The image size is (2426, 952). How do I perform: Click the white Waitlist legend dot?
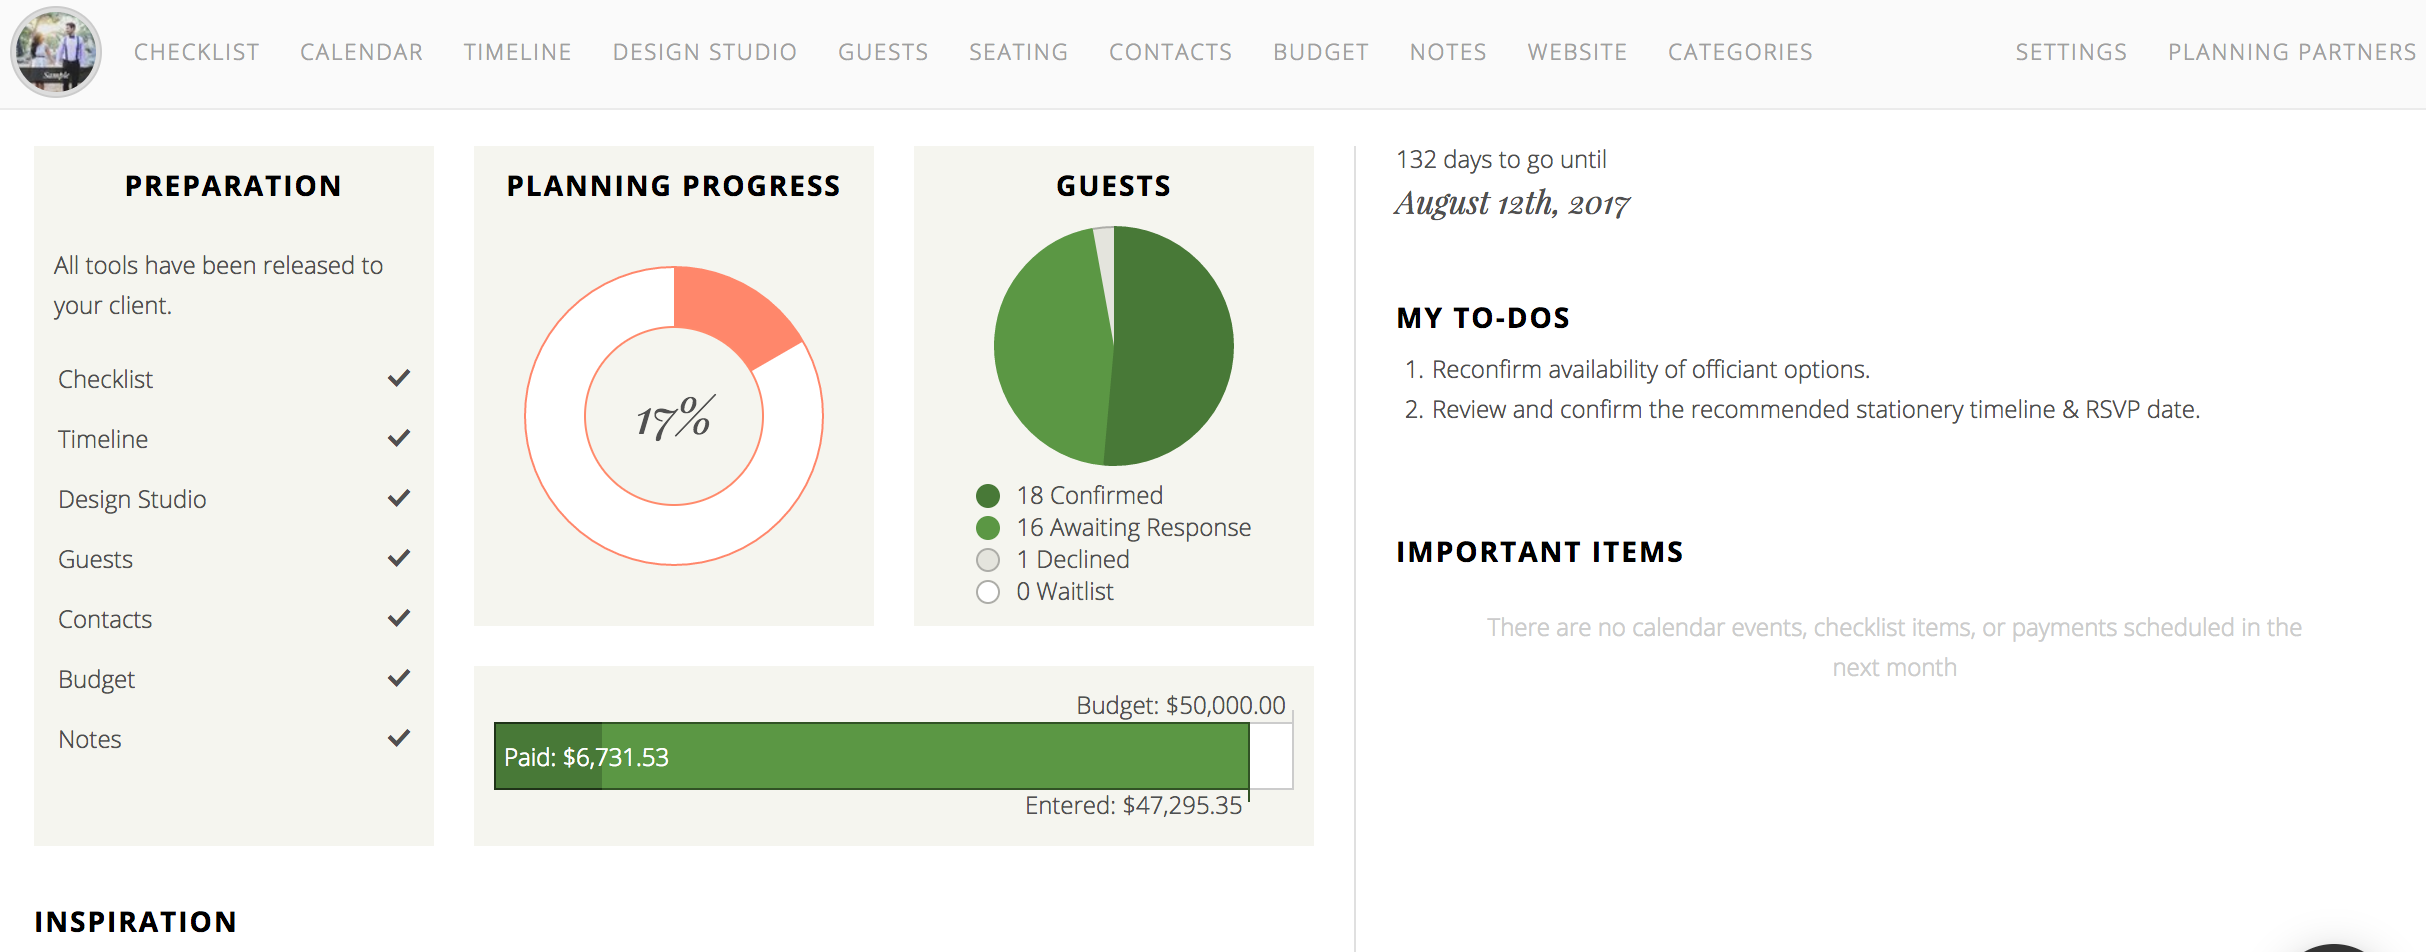988,592
